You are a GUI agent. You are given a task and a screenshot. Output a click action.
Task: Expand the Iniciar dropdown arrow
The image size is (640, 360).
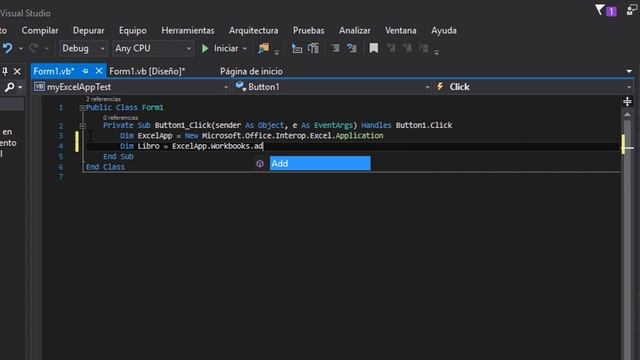pyautogui.click(x=244, y=49)
